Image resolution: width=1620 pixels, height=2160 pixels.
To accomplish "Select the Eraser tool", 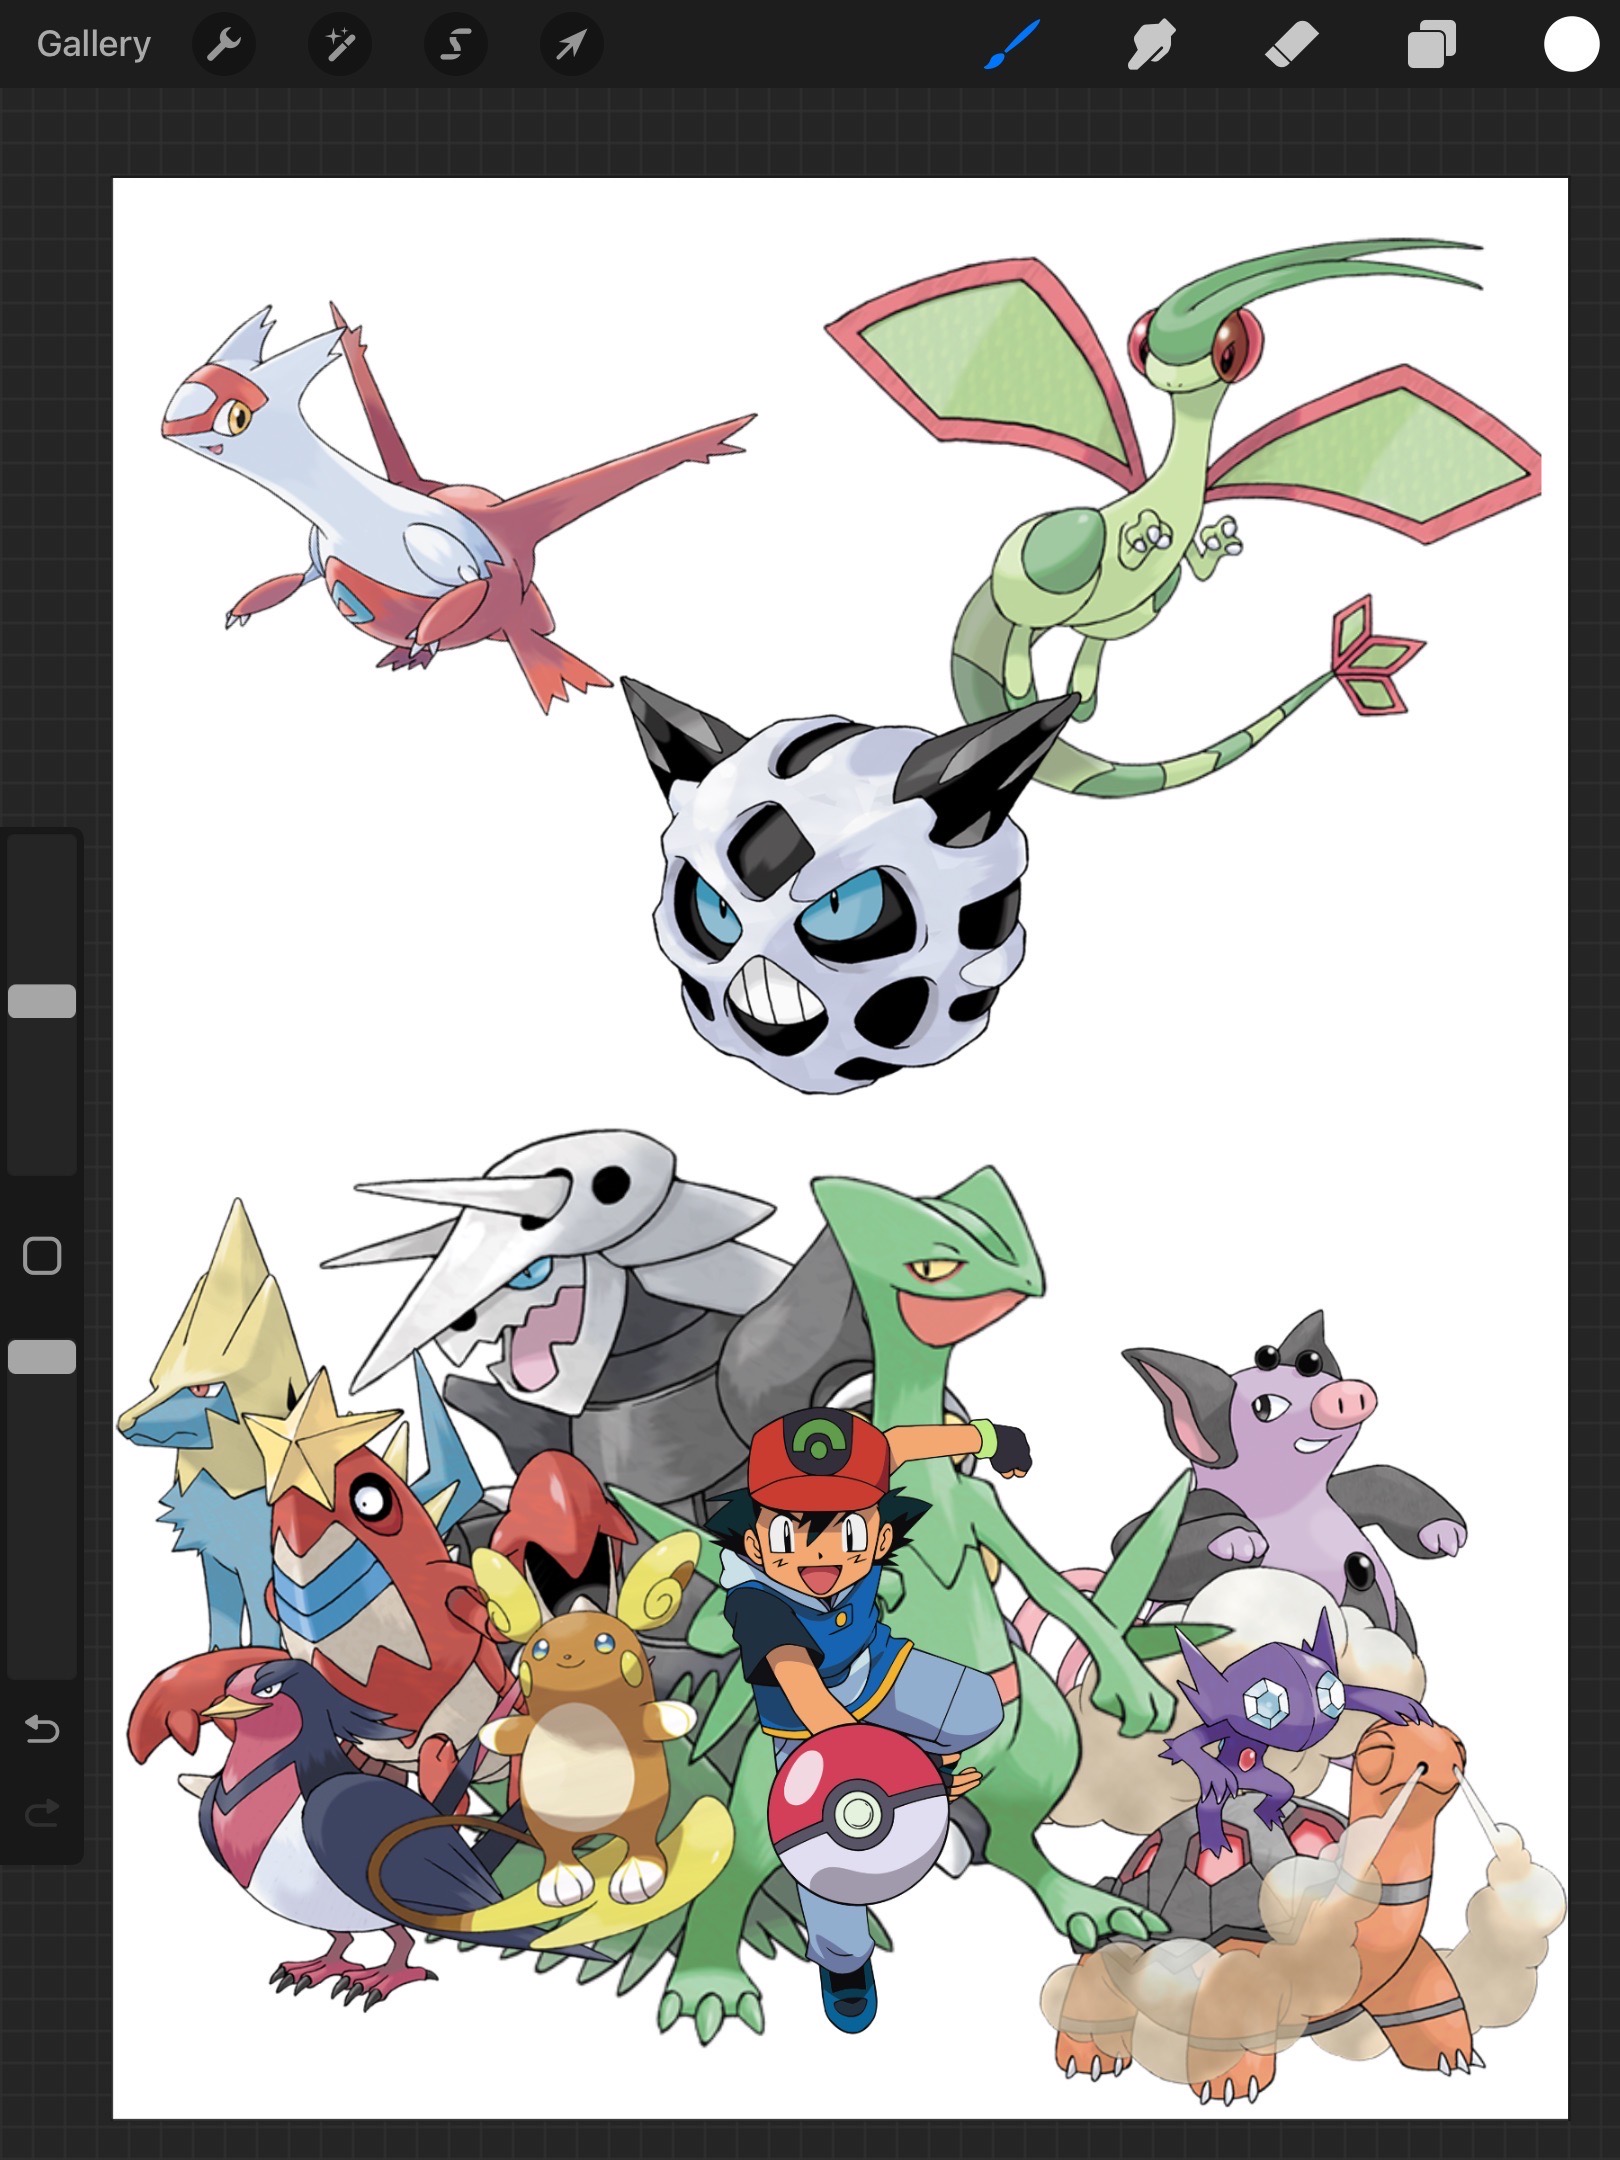I will click(x=1291, y=45).
